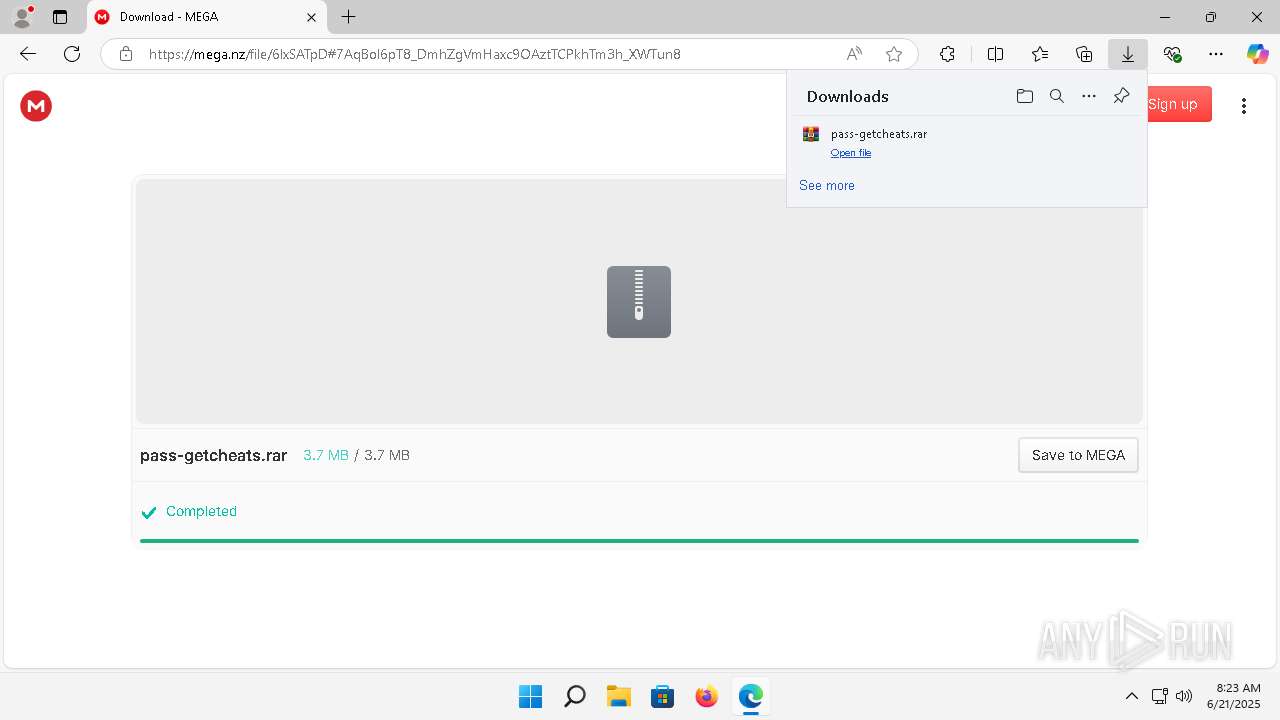The height and width of the screenshot is (720, 1280).
Task: Open the downloads folder icon
Action: pos(1024,96)
